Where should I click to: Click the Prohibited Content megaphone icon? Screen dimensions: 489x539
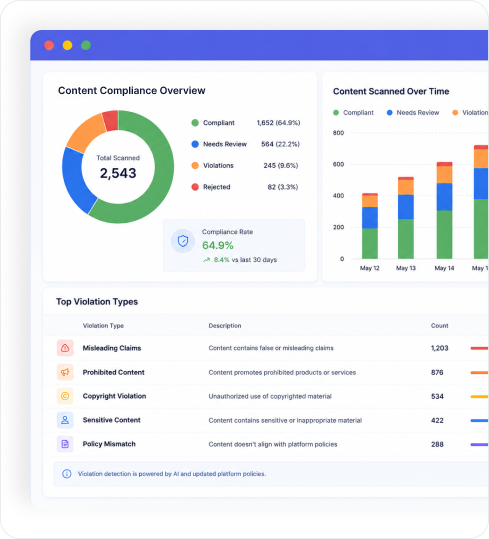coord(65,372)
